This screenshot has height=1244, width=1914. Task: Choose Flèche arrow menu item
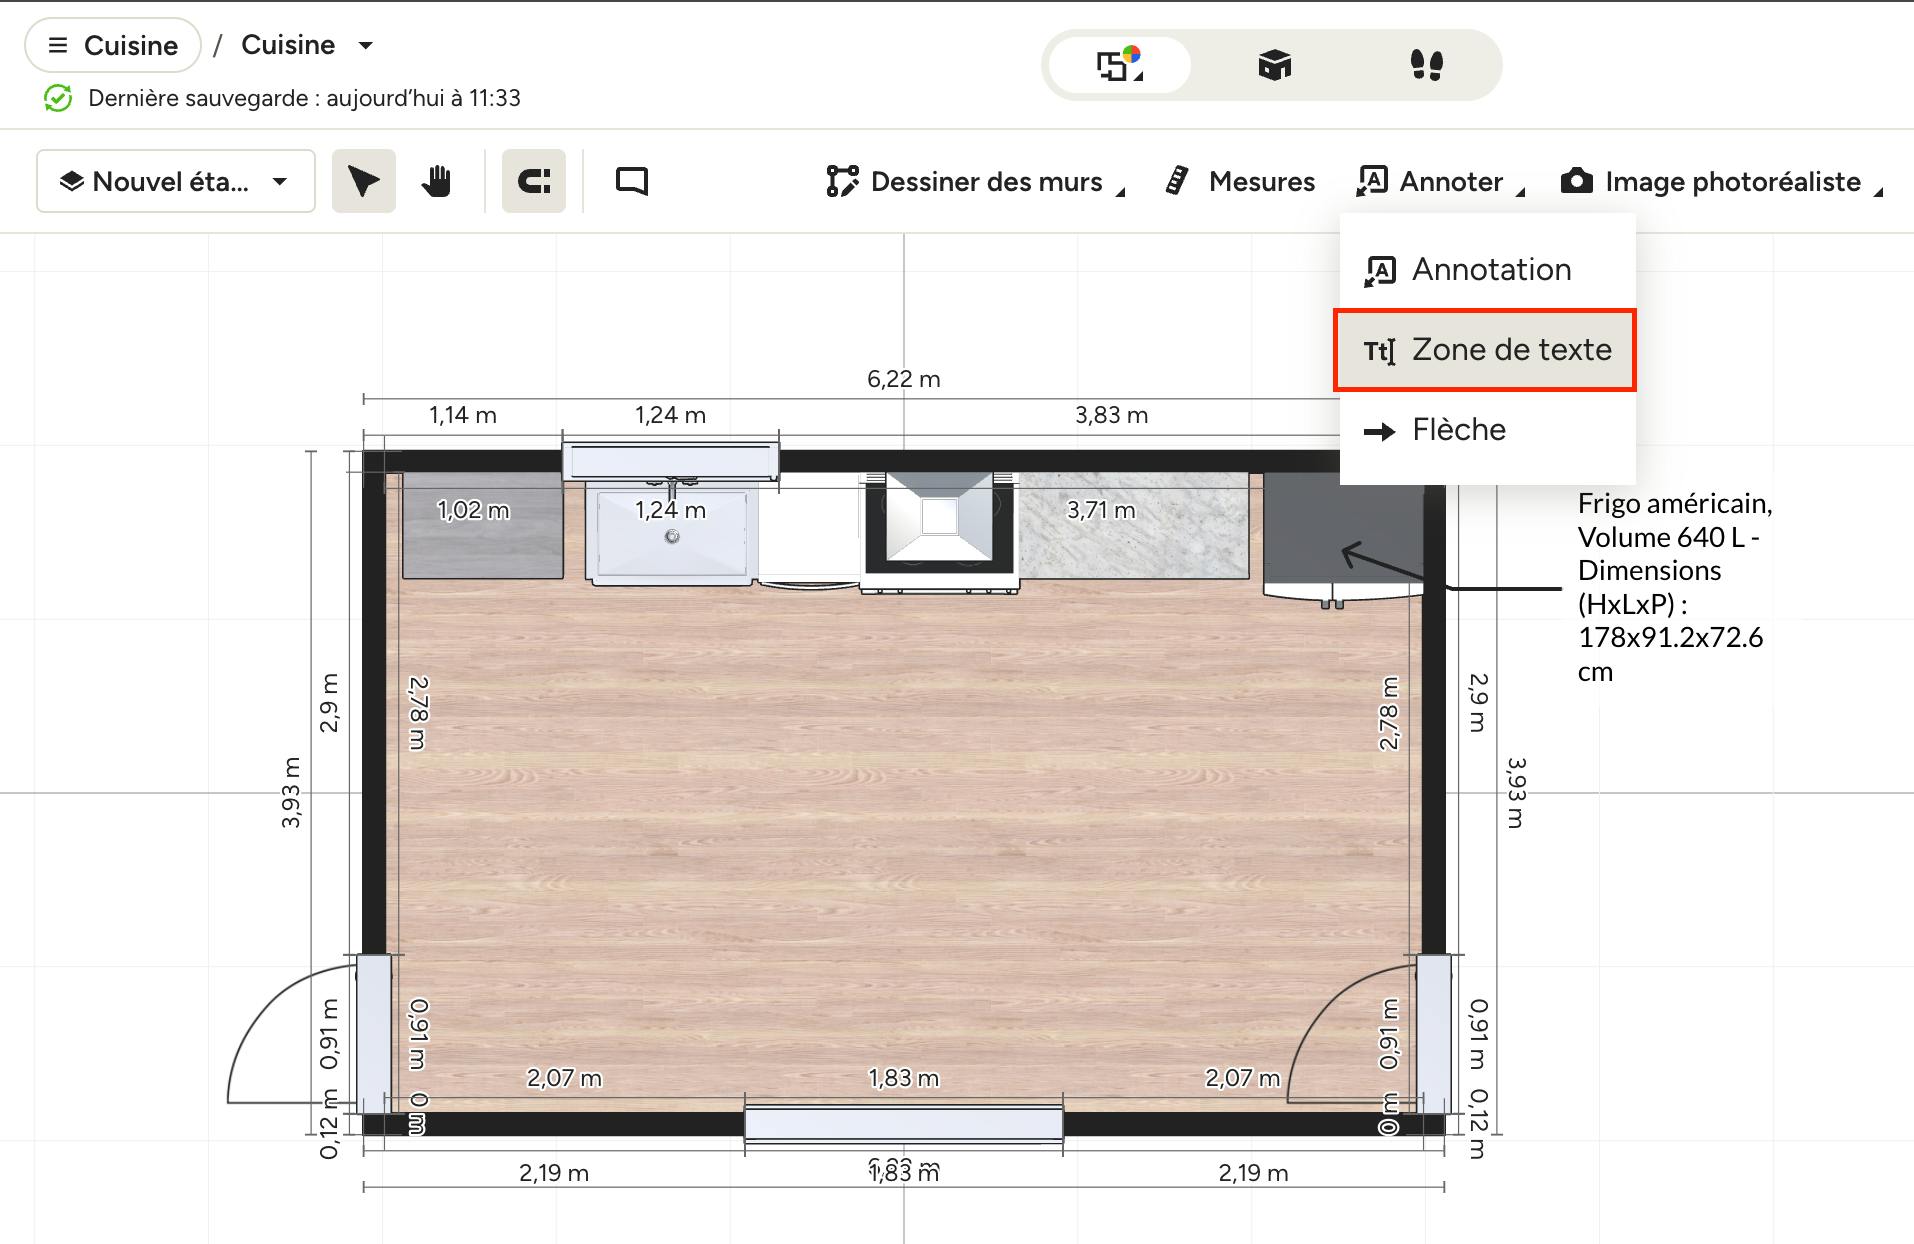[1488, 430]
